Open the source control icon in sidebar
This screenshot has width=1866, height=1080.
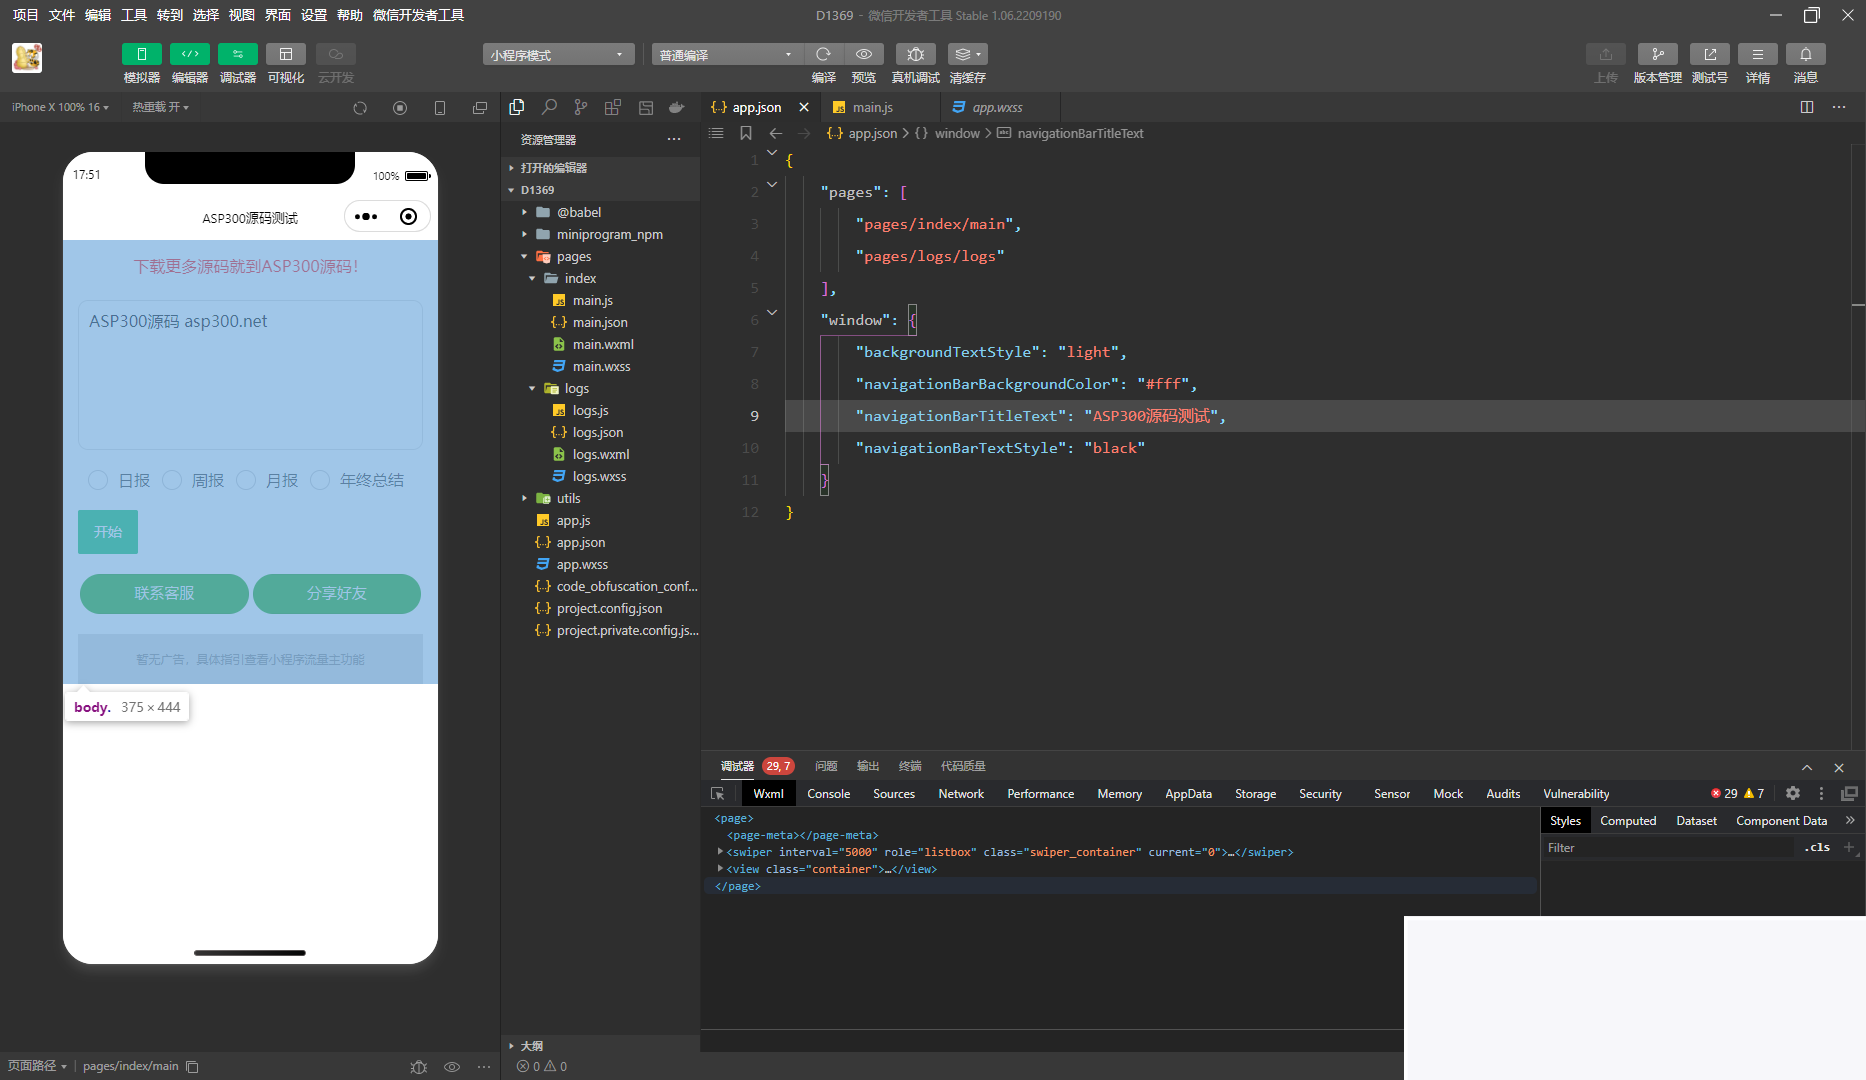(581, 107)
